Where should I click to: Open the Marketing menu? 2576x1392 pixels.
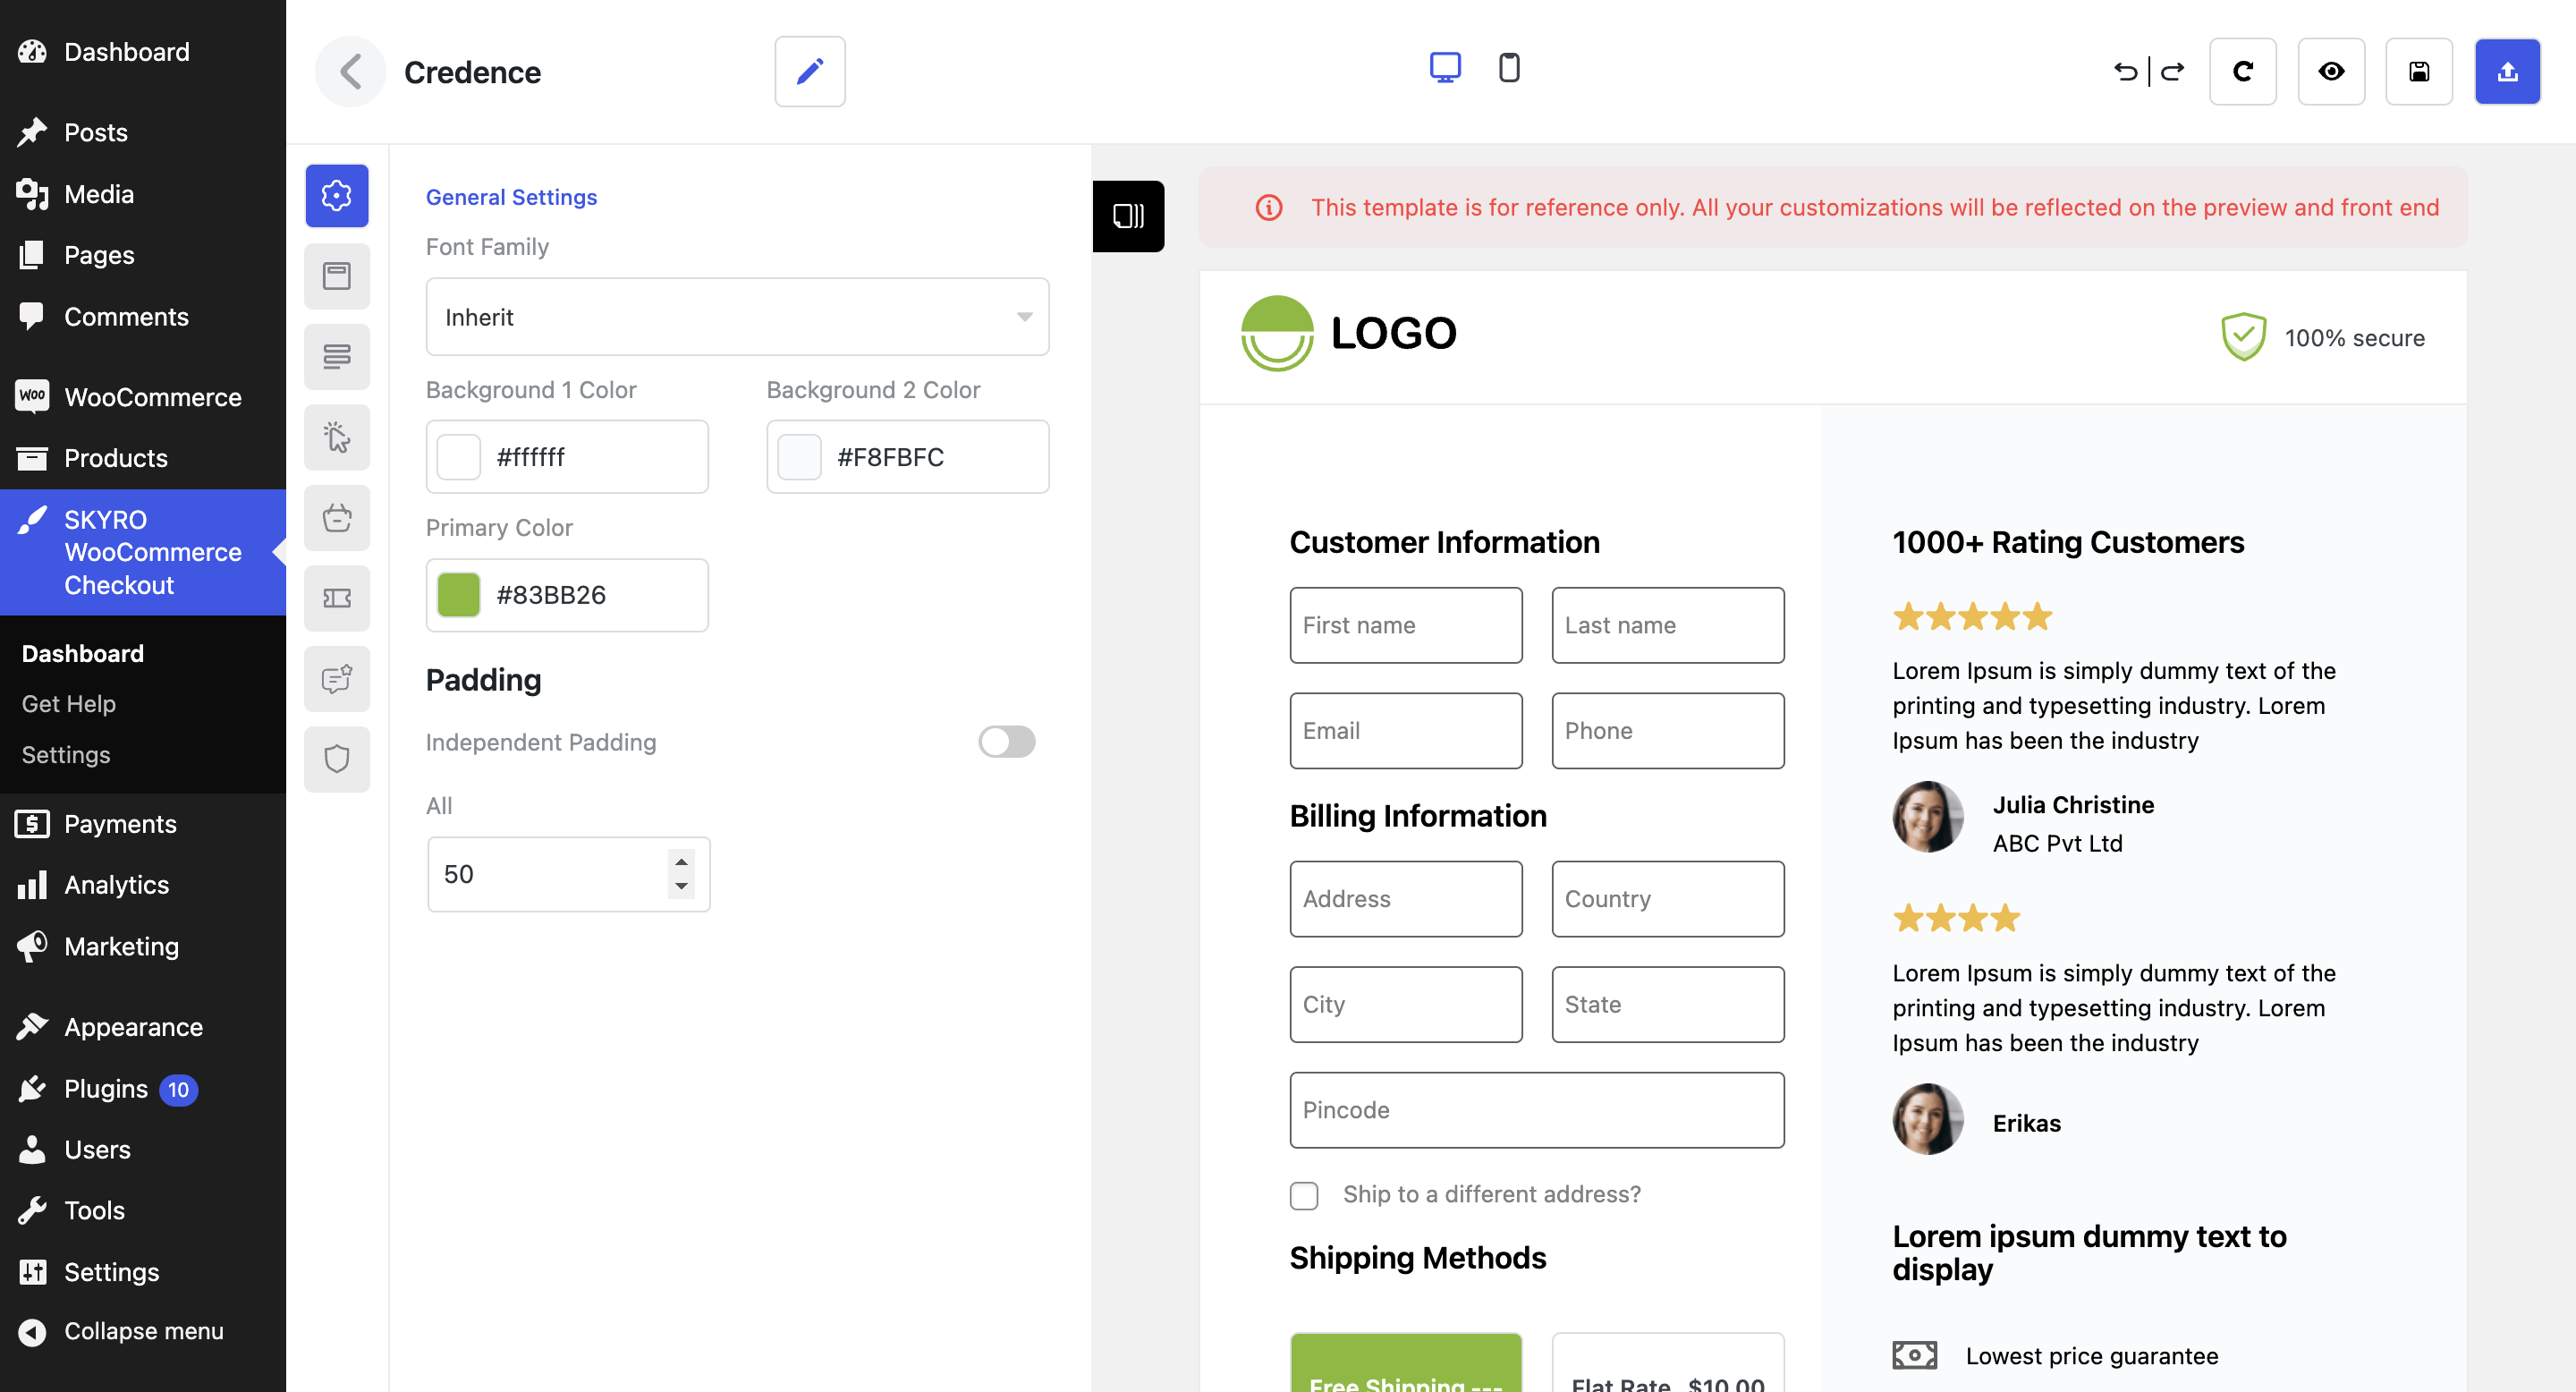click(143, 946)
